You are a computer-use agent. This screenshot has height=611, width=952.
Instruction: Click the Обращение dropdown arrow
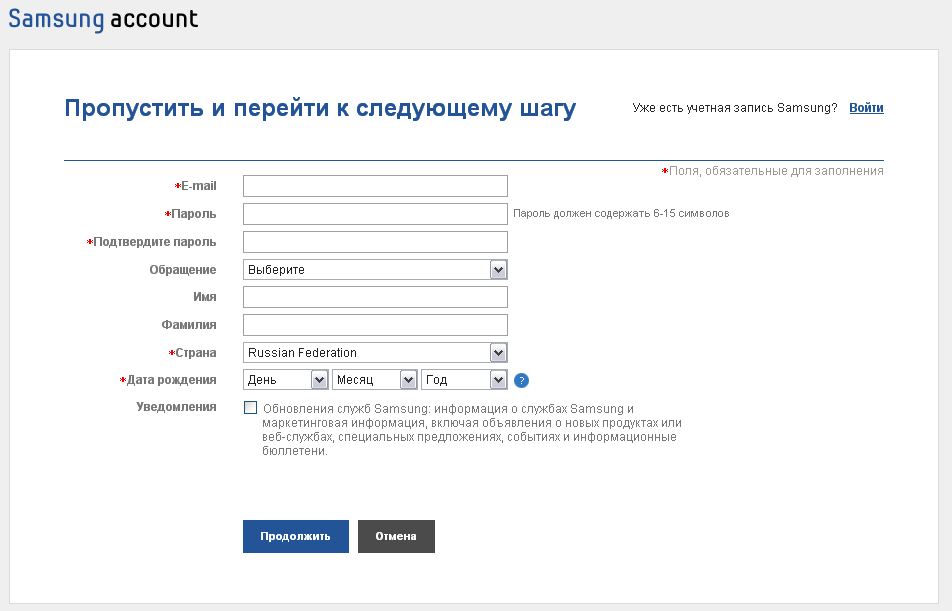498,270
